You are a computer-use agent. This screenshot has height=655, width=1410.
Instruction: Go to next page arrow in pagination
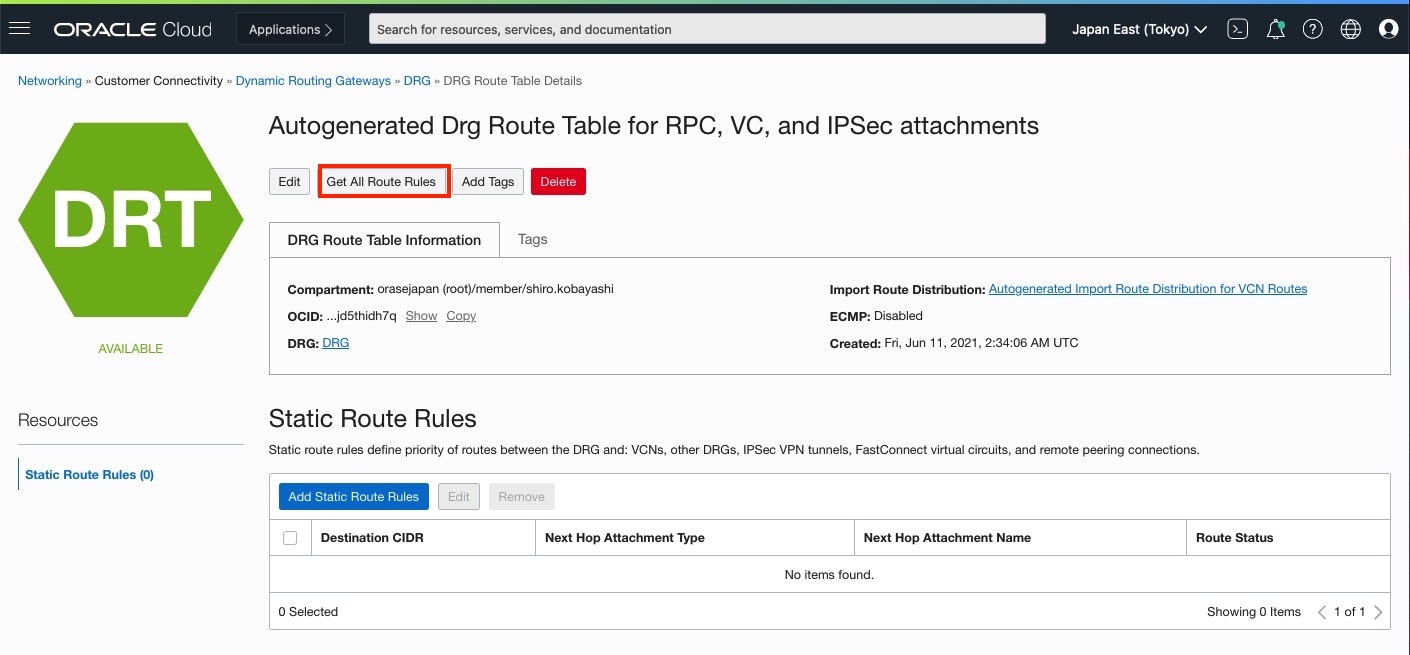point(1378,612)
